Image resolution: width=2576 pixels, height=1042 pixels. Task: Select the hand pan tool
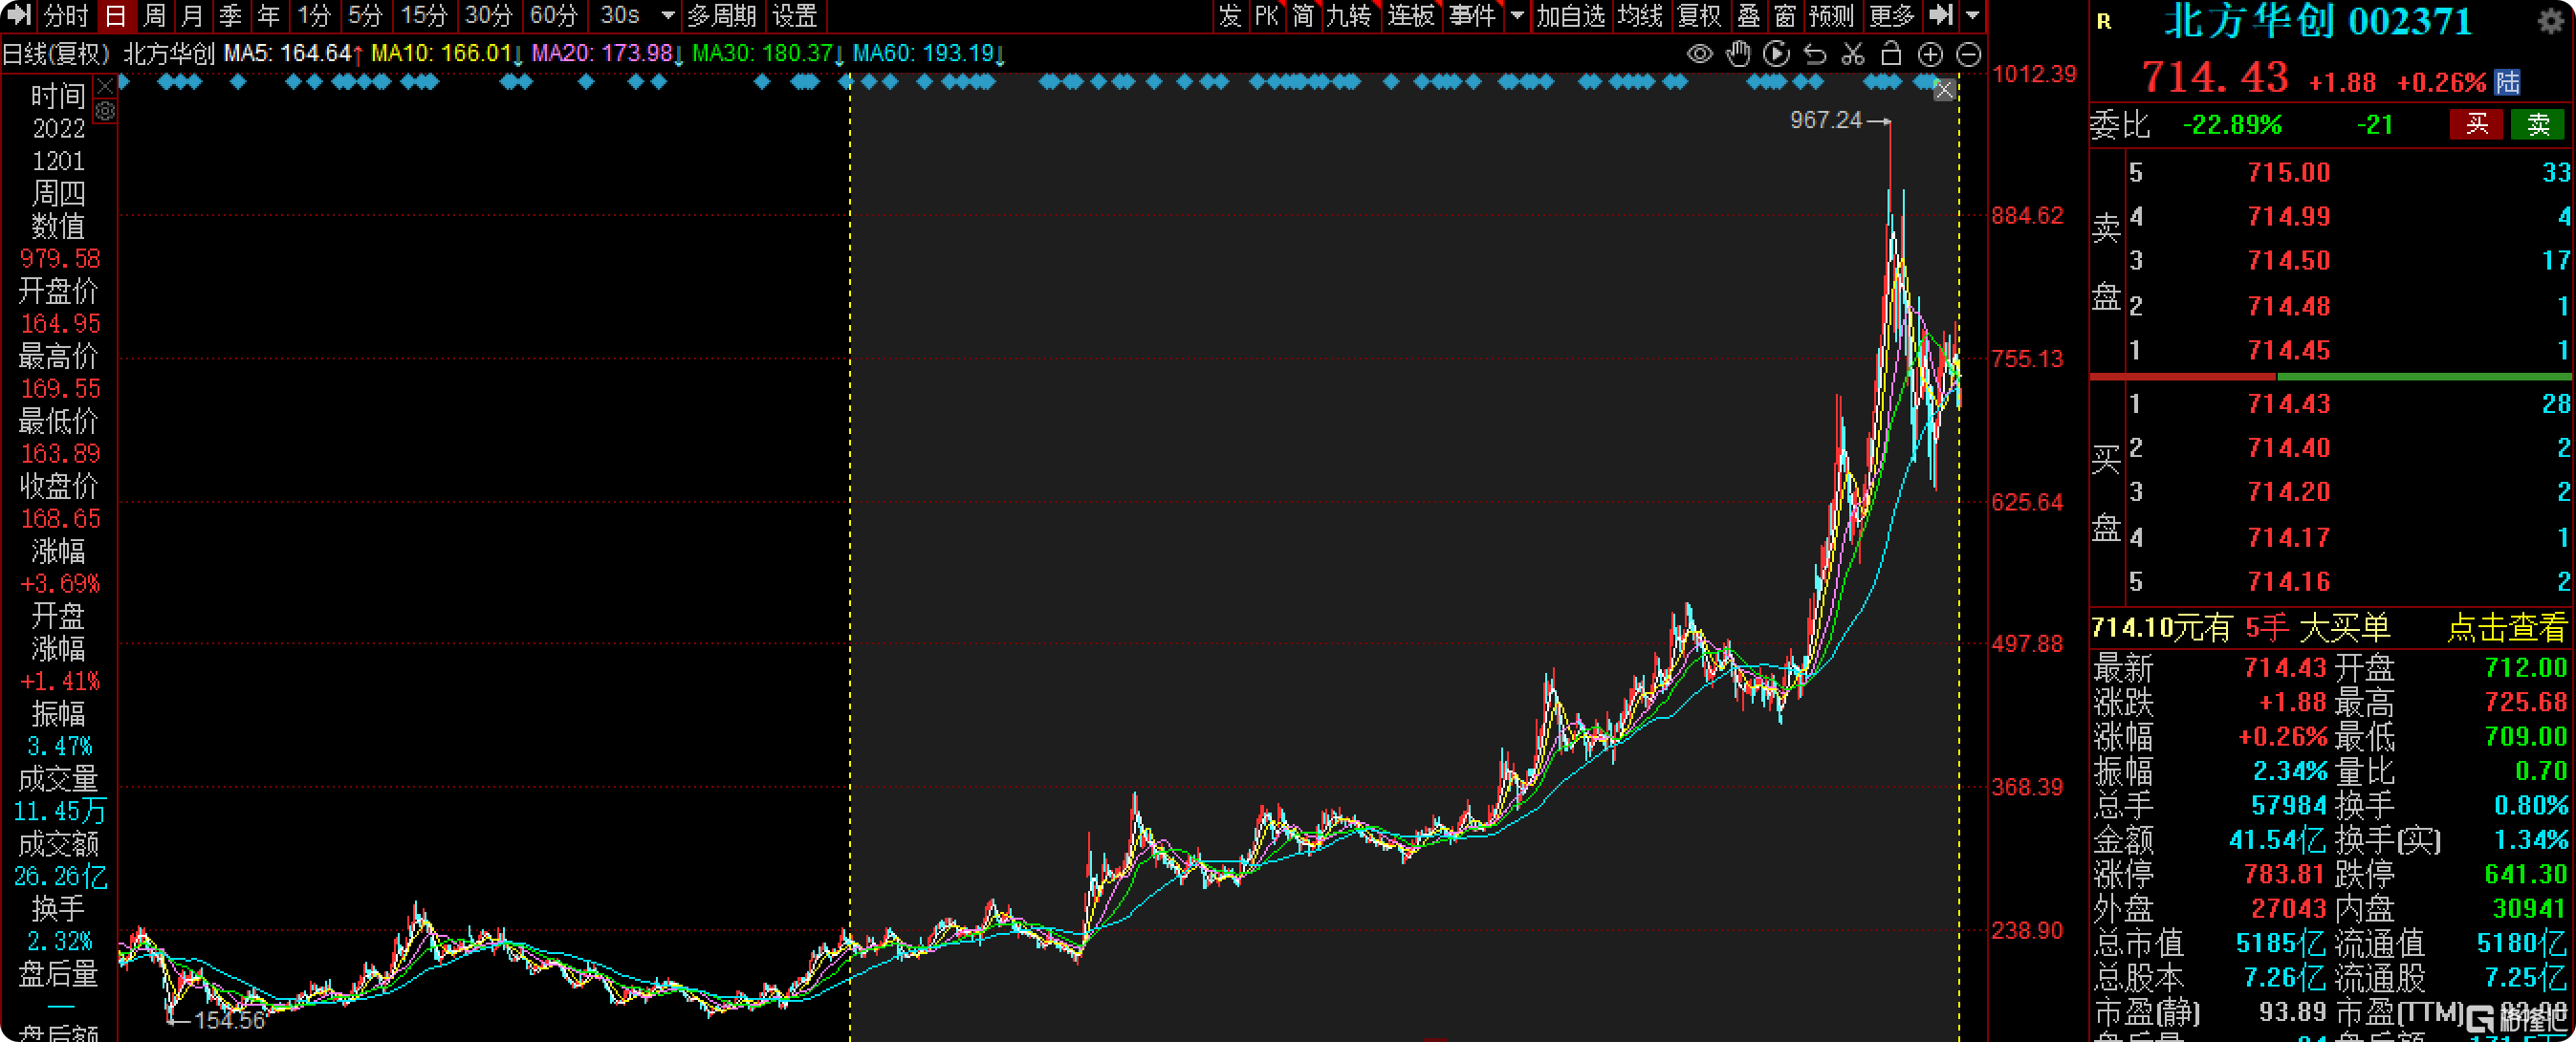1739,54
